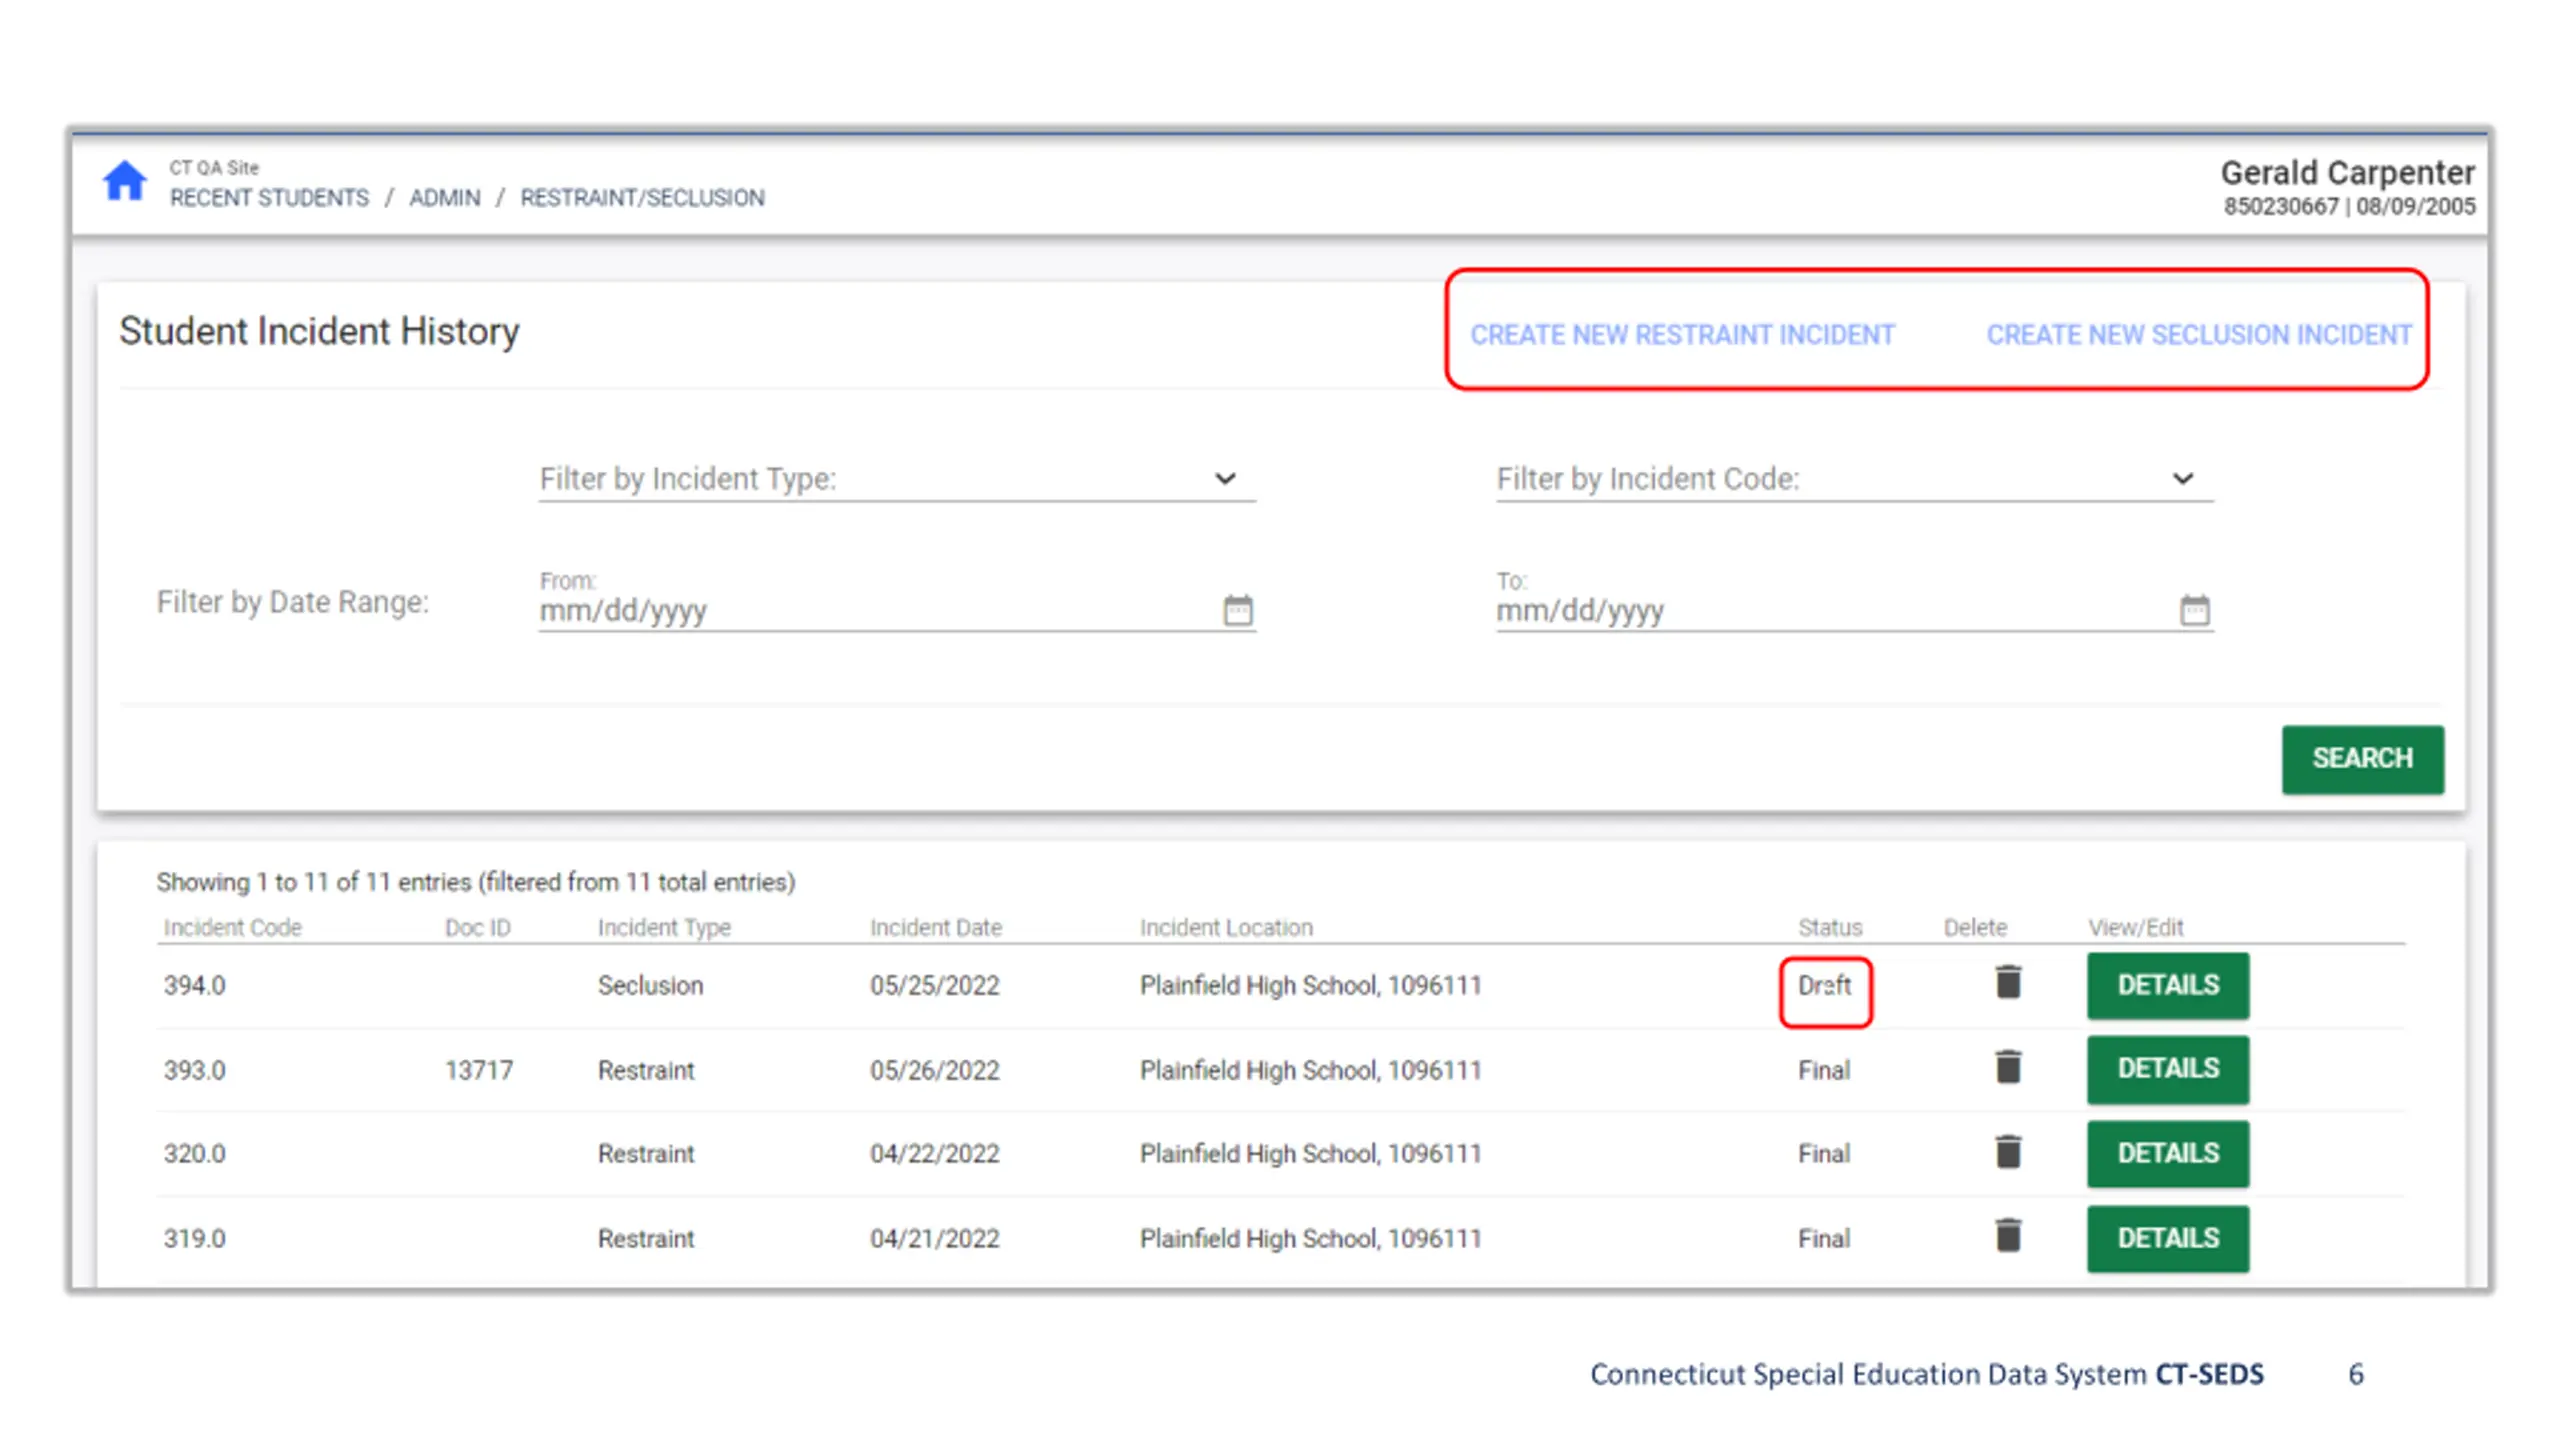
Task: Open the From date calendar picker
Action: pos(1237,609)
